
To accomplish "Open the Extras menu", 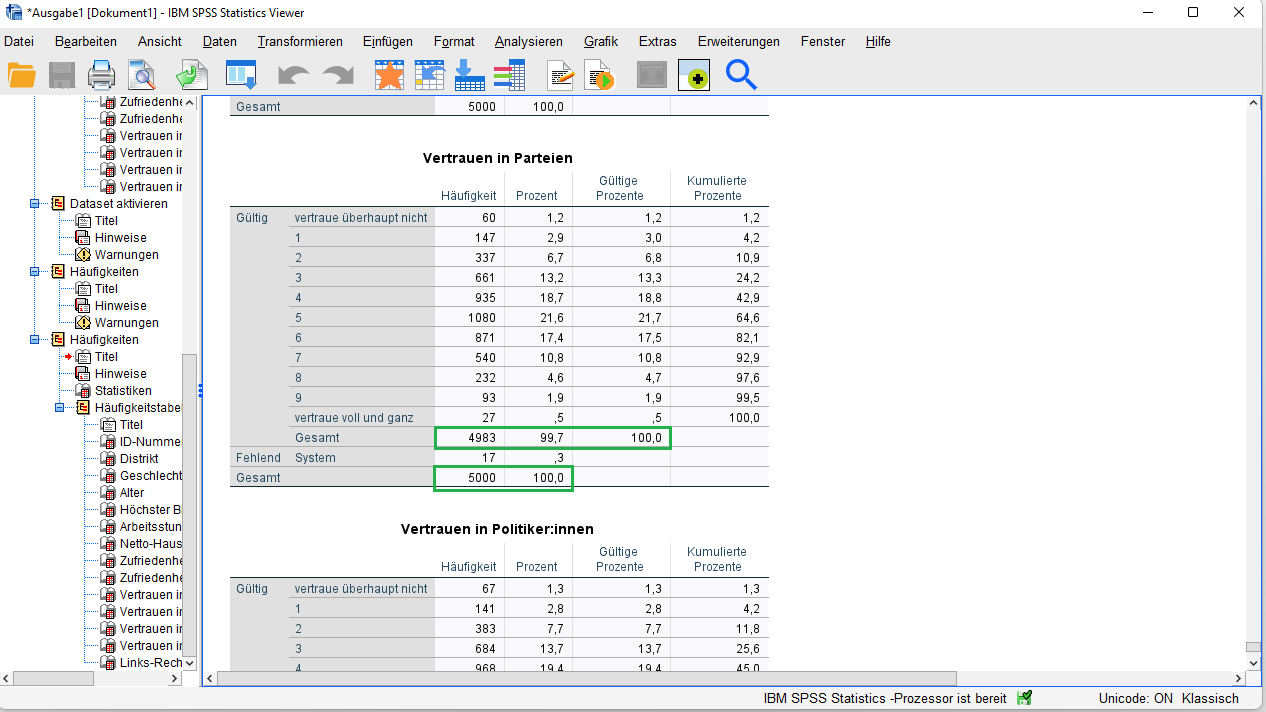I will [658, 41].
